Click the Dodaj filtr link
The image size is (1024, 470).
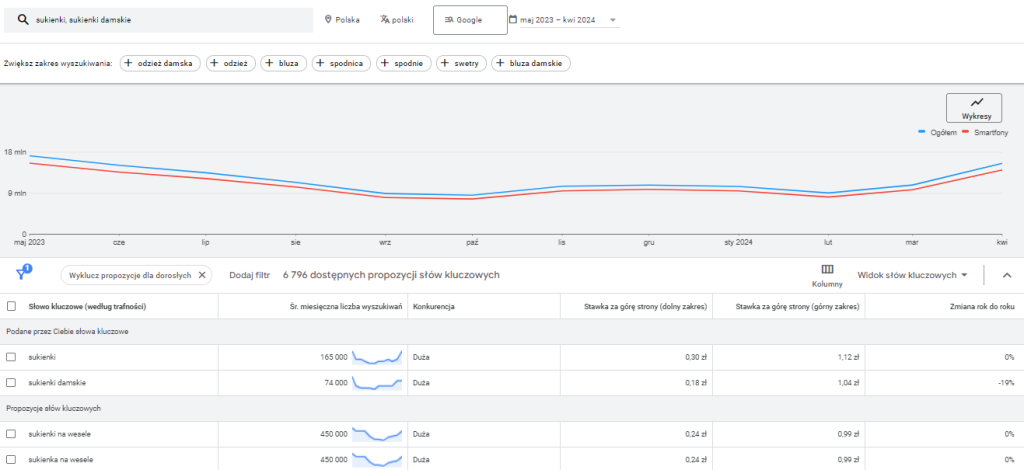tap(249, 275)
